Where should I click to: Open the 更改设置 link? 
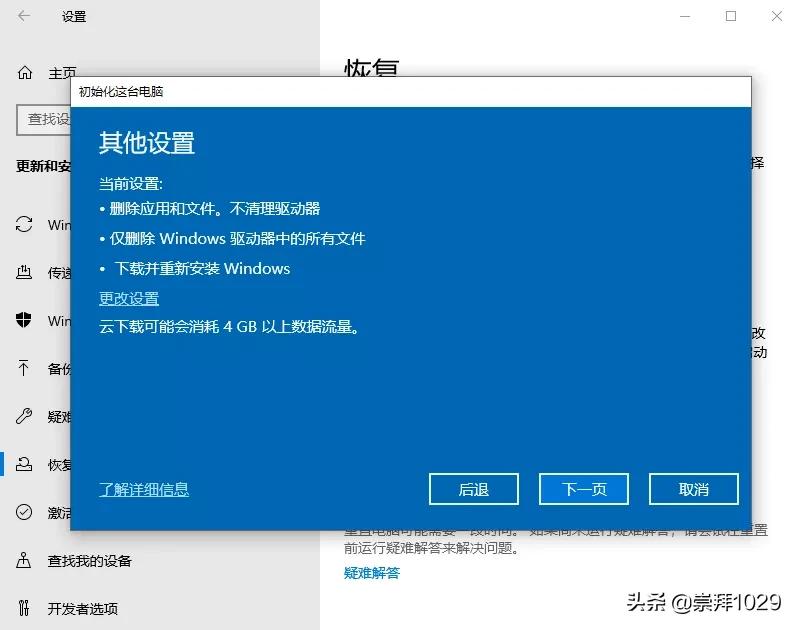click(x=129, y=299)
